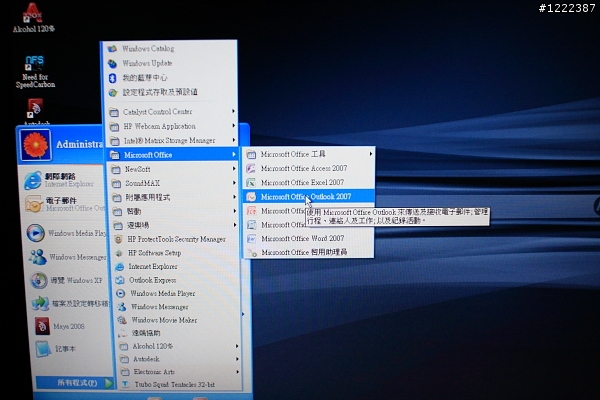Expand NewSoft submenu arrow
Image resolution: width=600 pixels, height=400 pixels.
234,168
